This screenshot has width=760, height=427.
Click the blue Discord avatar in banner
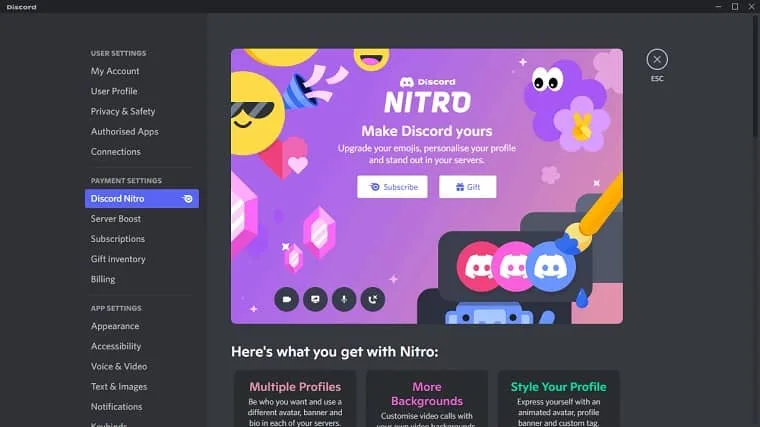click(551, 267)
